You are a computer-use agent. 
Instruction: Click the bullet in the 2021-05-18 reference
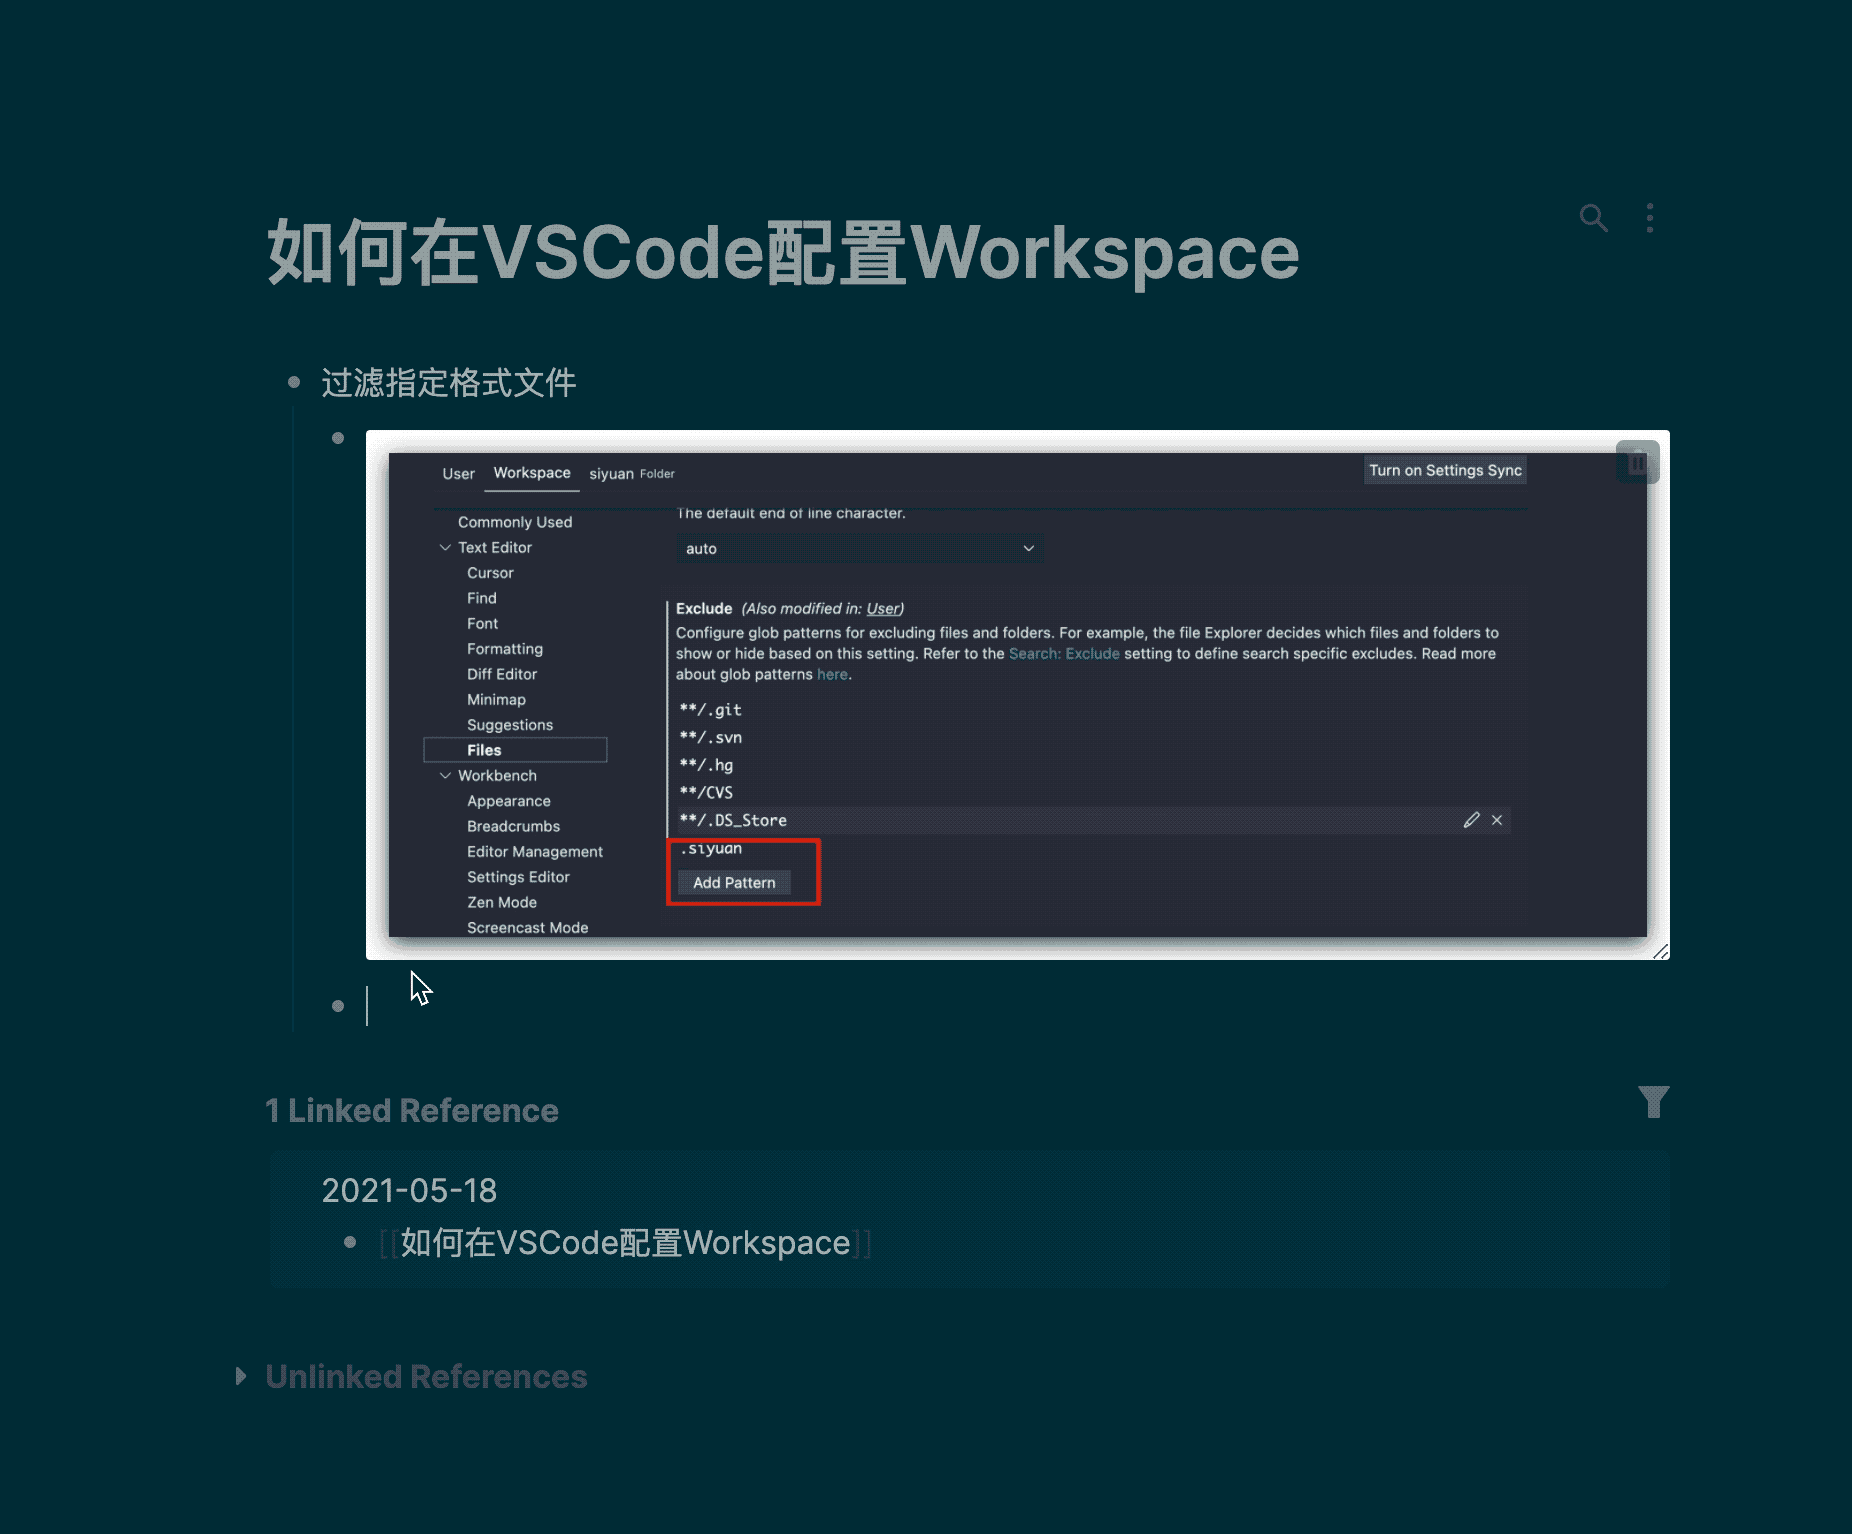pos(350,1243)
